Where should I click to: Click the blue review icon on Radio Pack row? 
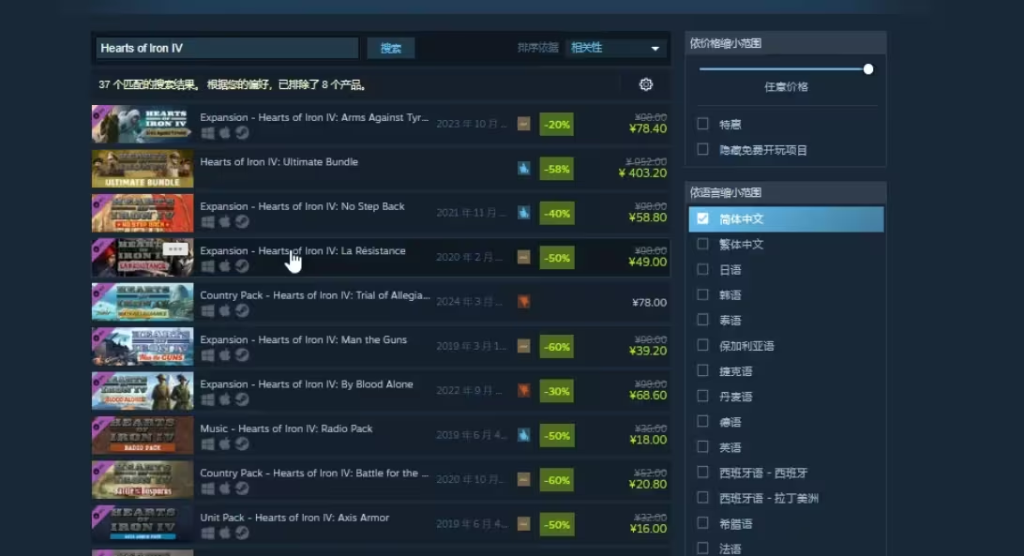[524, 435]
